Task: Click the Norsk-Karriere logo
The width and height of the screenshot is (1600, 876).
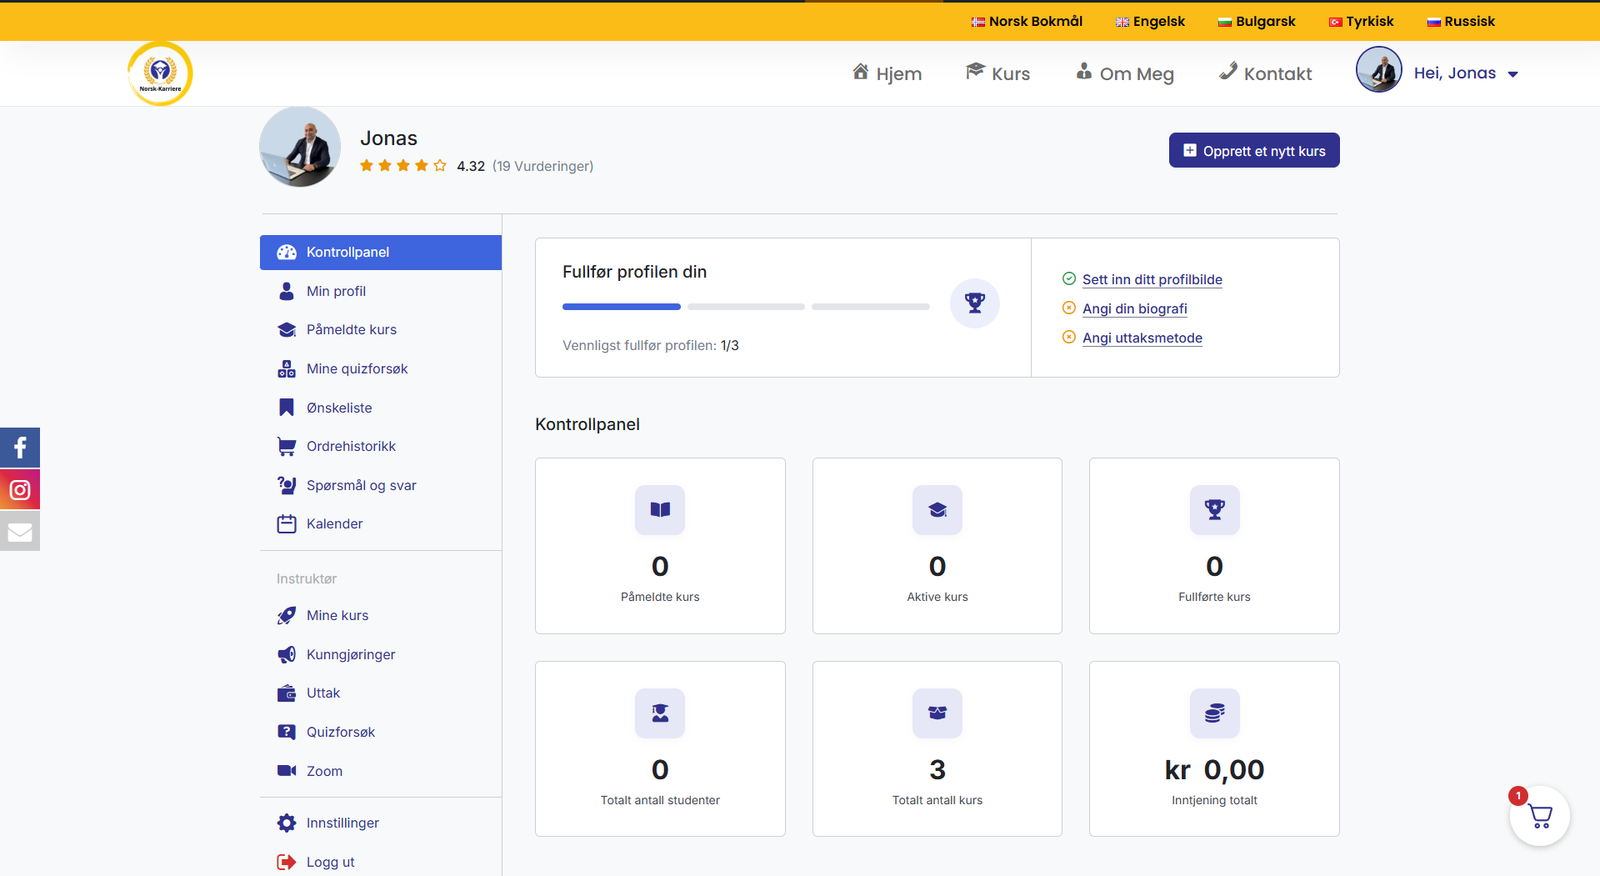Action: (160, 74)
